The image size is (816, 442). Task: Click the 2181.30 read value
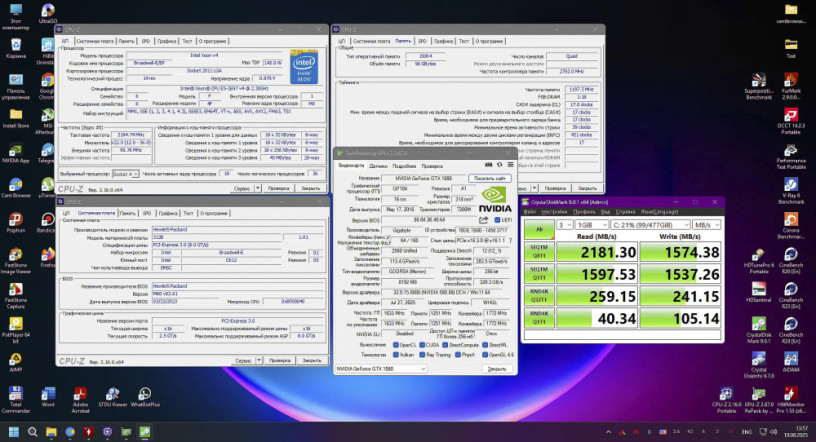tap(597, 252)
